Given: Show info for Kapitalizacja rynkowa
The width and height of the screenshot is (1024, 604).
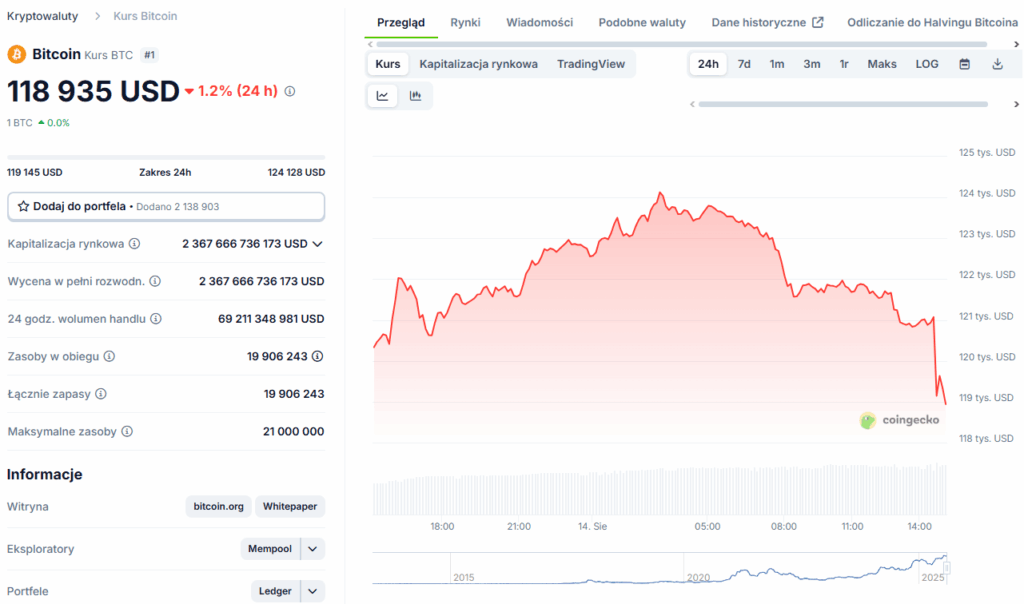Looking at the screenshot, I should (135, 244).
